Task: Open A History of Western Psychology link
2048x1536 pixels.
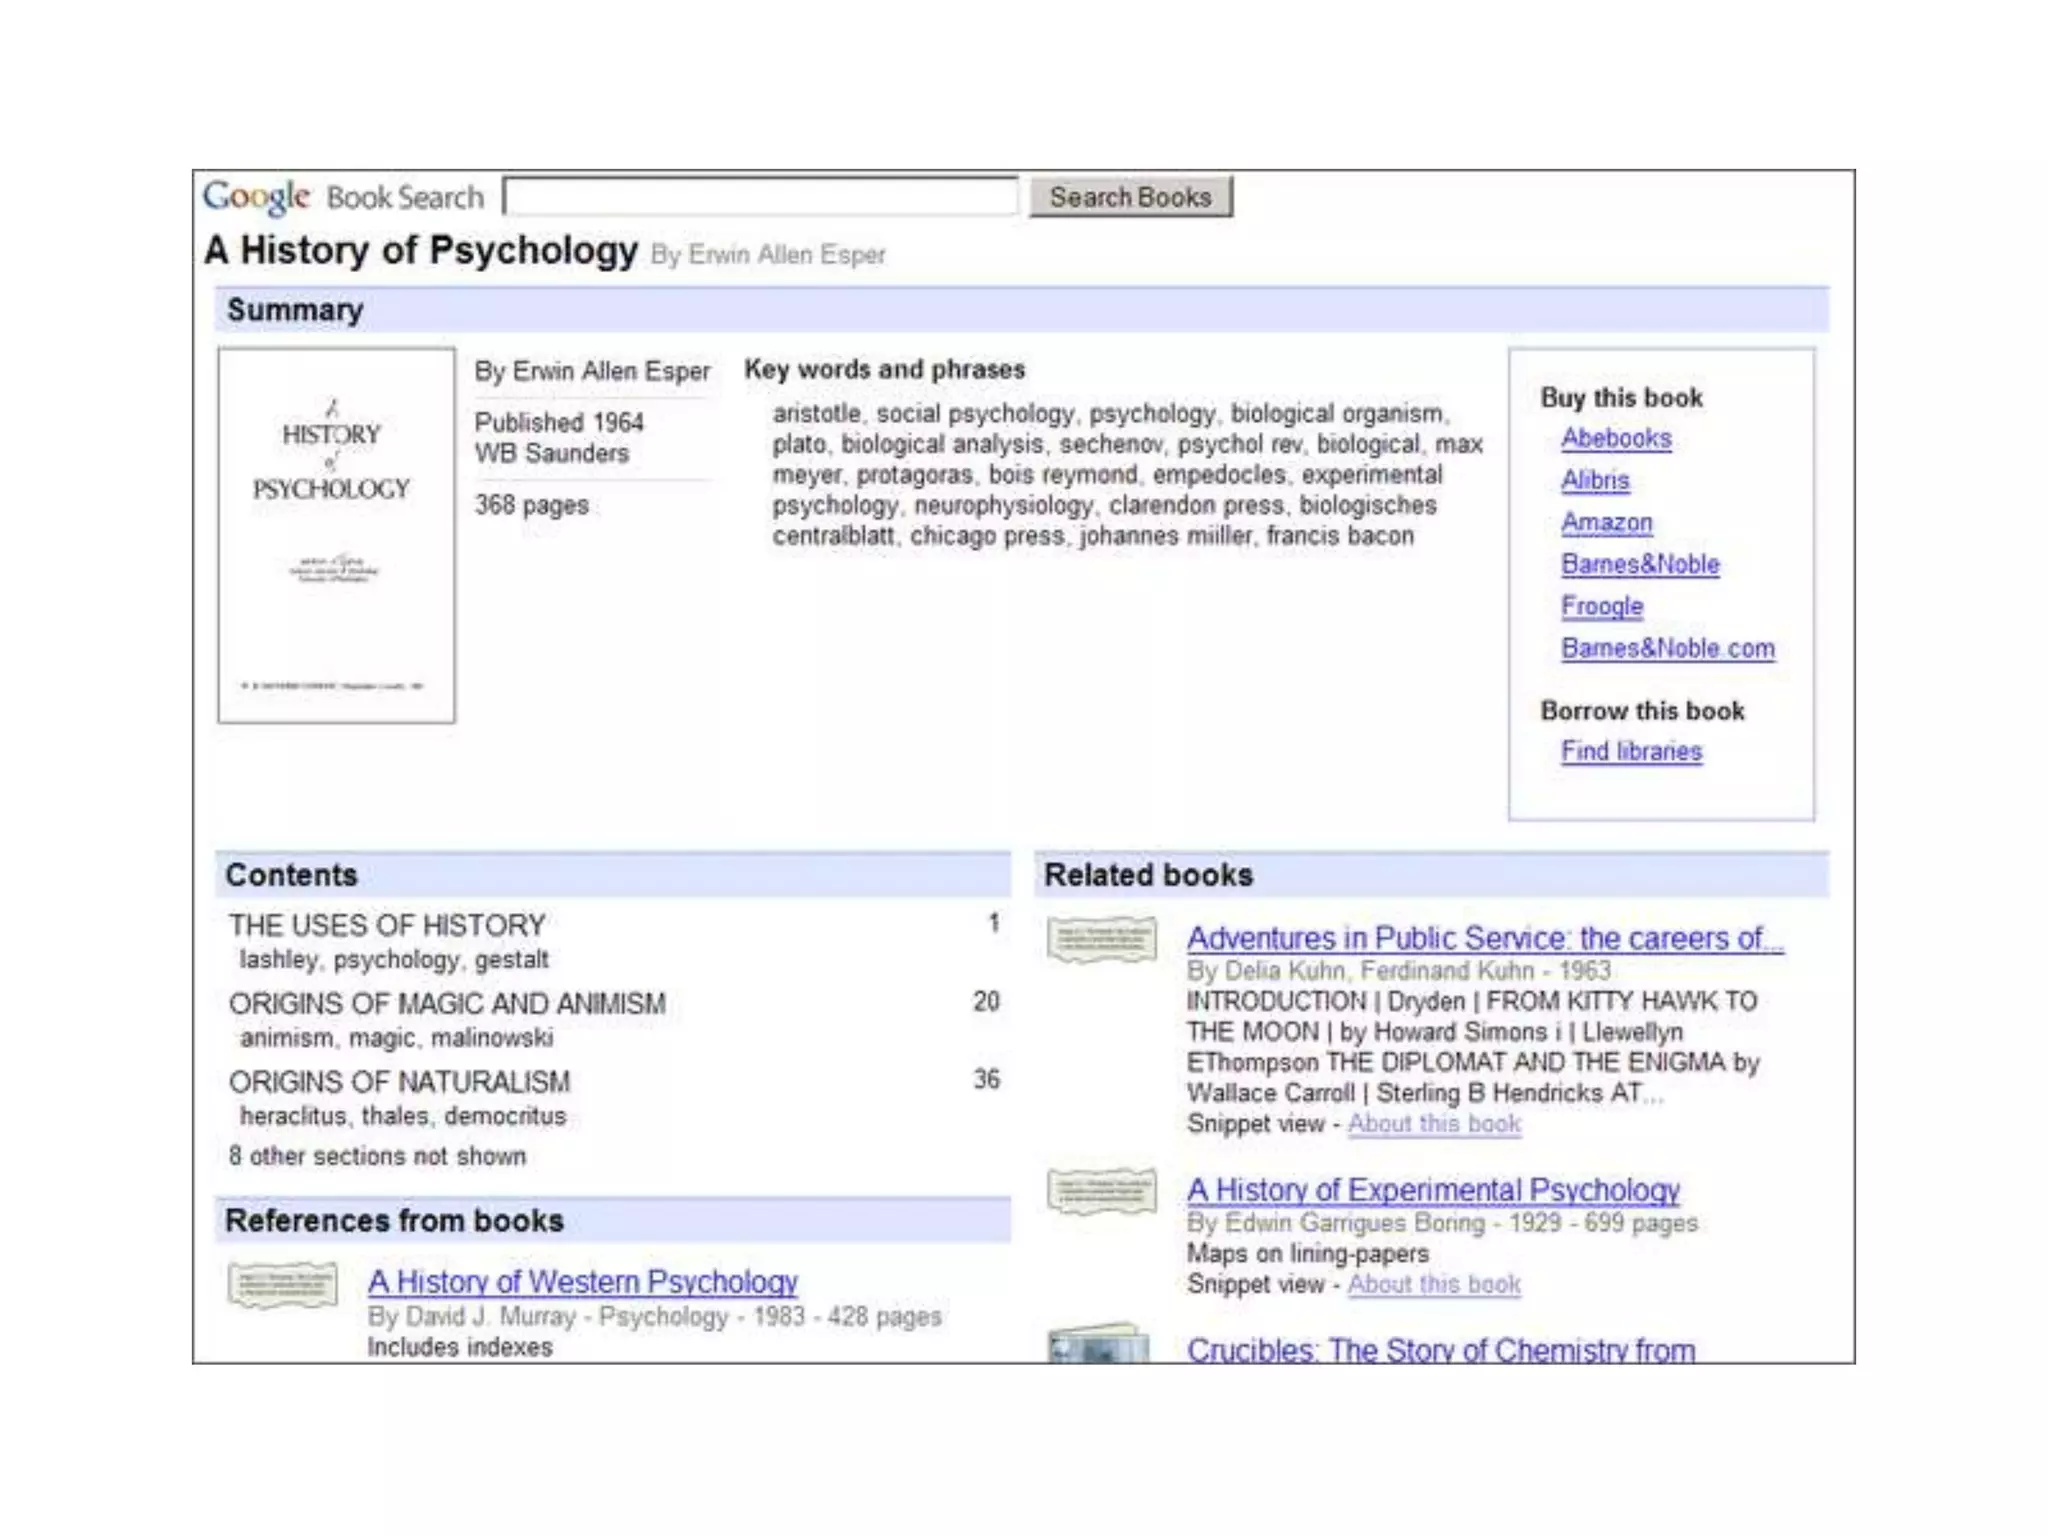Action: 582,1282
